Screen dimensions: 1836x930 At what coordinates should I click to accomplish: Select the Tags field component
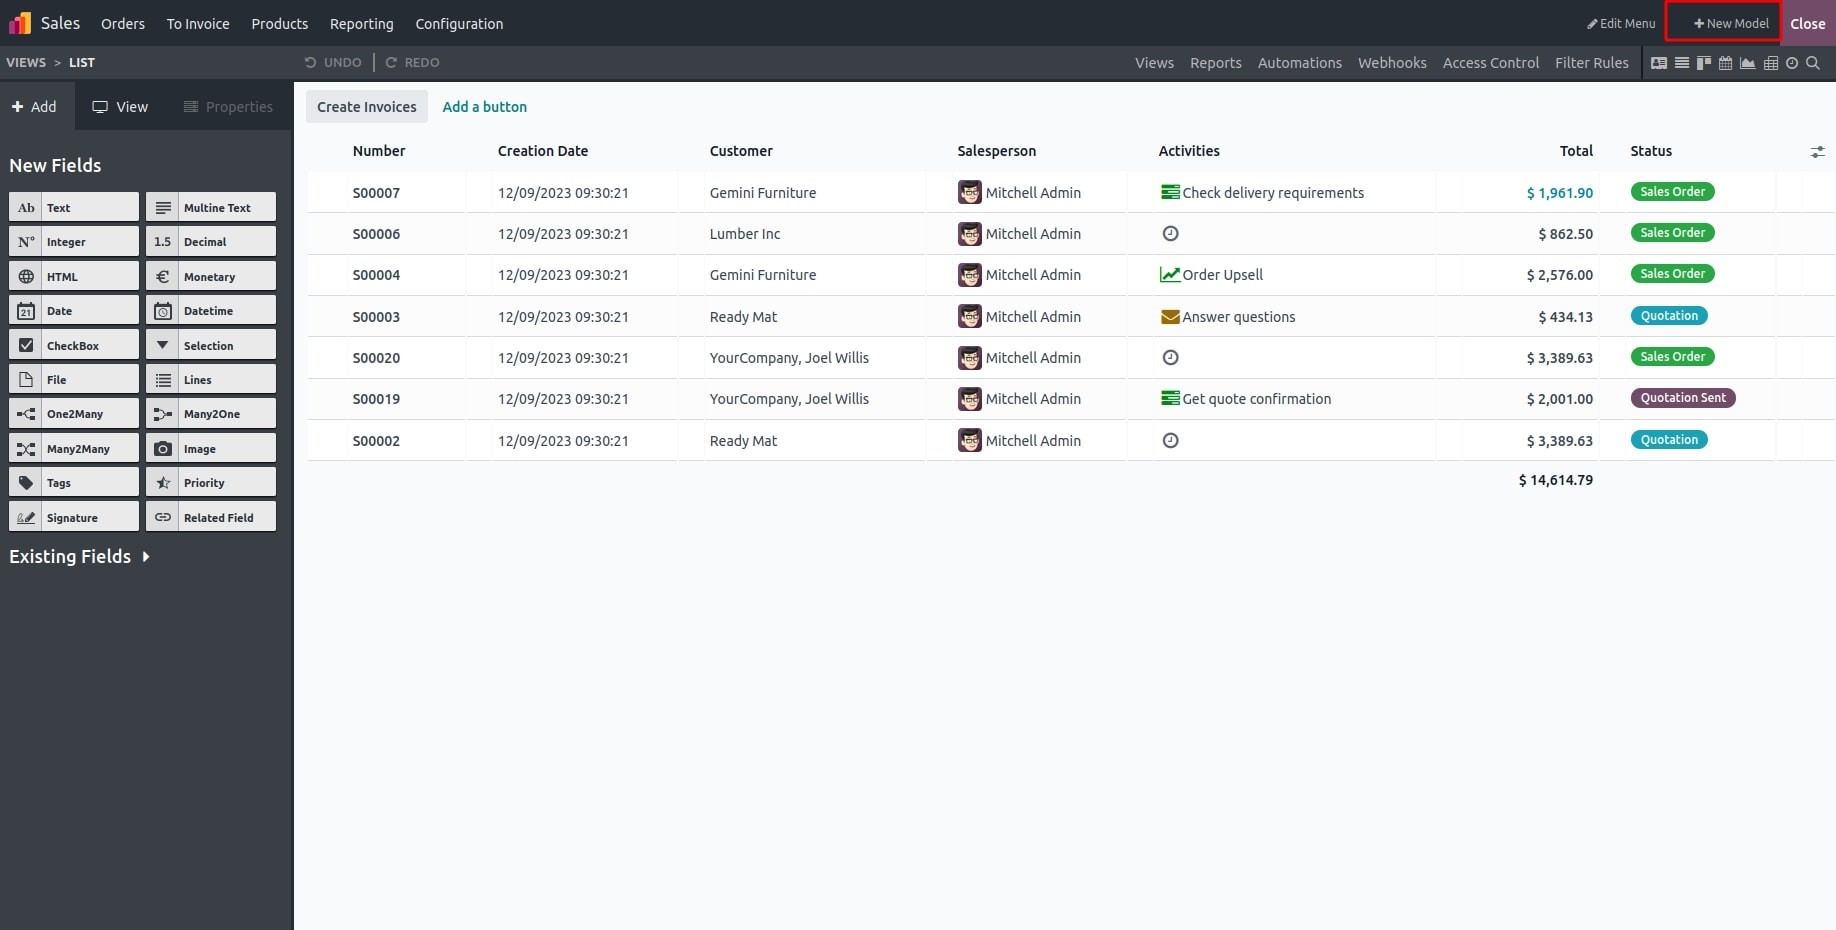(x=74, y=482)
